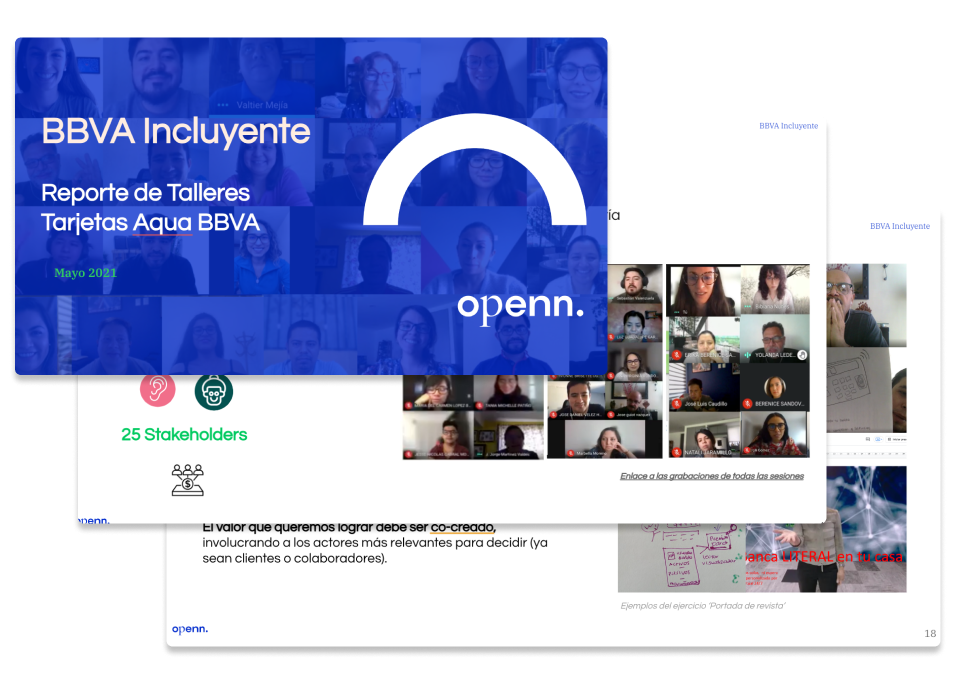Click the line sean clientes o colaboradores
Viewport: 962px width, 675px height.
click(x=294, y=558)
